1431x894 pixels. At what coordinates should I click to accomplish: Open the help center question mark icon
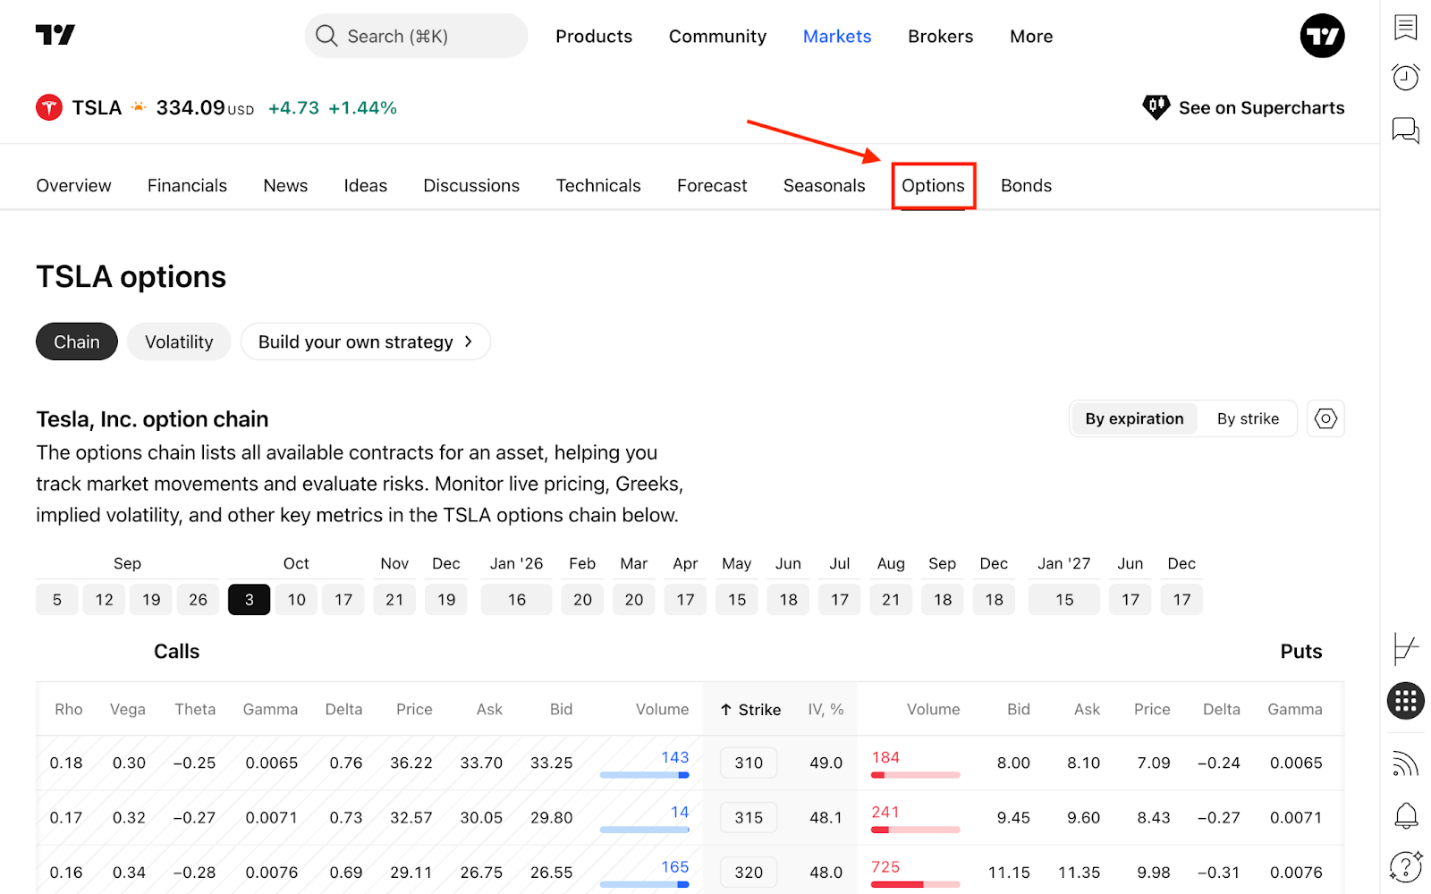click(x=1405, y=867)
